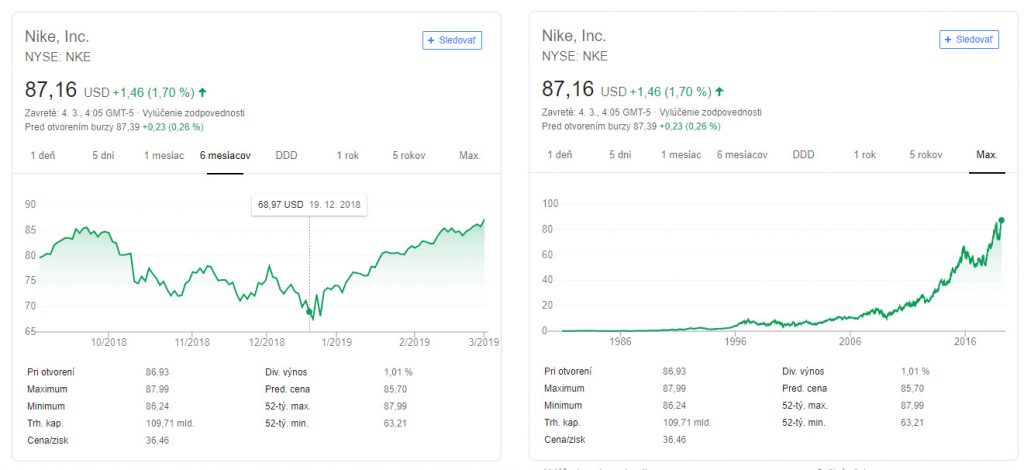
Task: Select 6 mesiacov tab in right chart
Action: coord(742,156)
